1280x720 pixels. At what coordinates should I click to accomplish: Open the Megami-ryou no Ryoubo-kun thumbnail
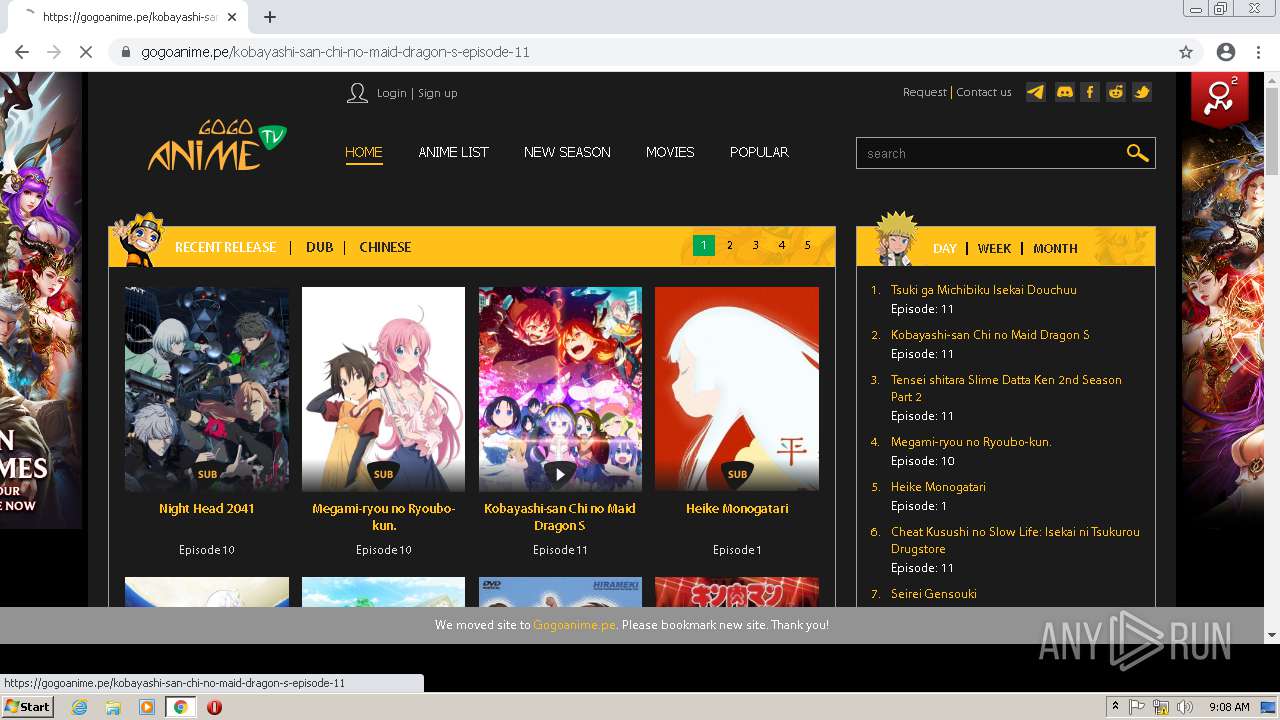pyautogui.click(x=384, y=389)
